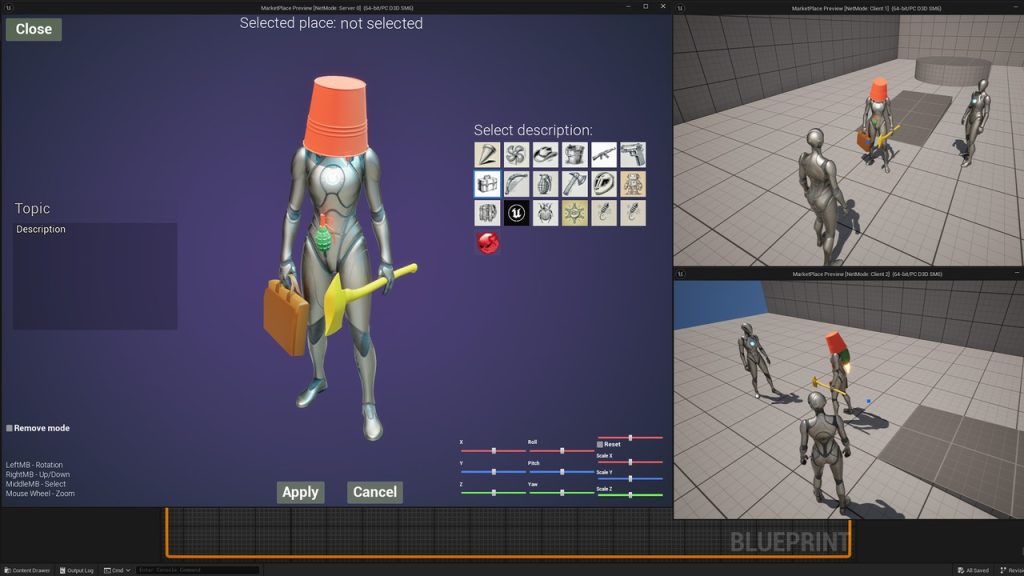Viewport: 1024px width, 576px height.
Task: Click the axe item icon
Action: coord(574,183)
